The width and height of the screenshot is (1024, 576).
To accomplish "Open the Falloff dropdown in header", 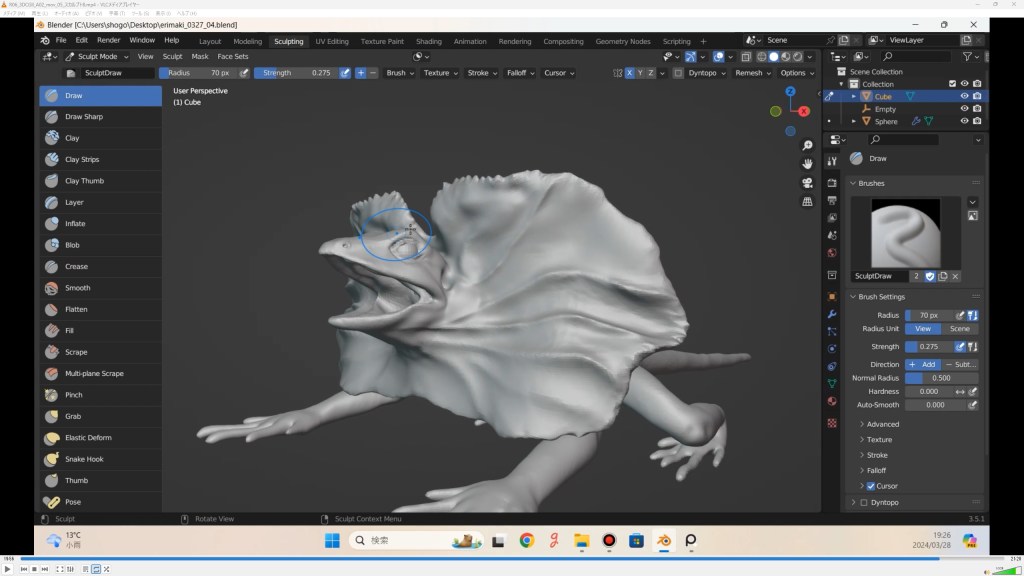I will click(519, 73).
